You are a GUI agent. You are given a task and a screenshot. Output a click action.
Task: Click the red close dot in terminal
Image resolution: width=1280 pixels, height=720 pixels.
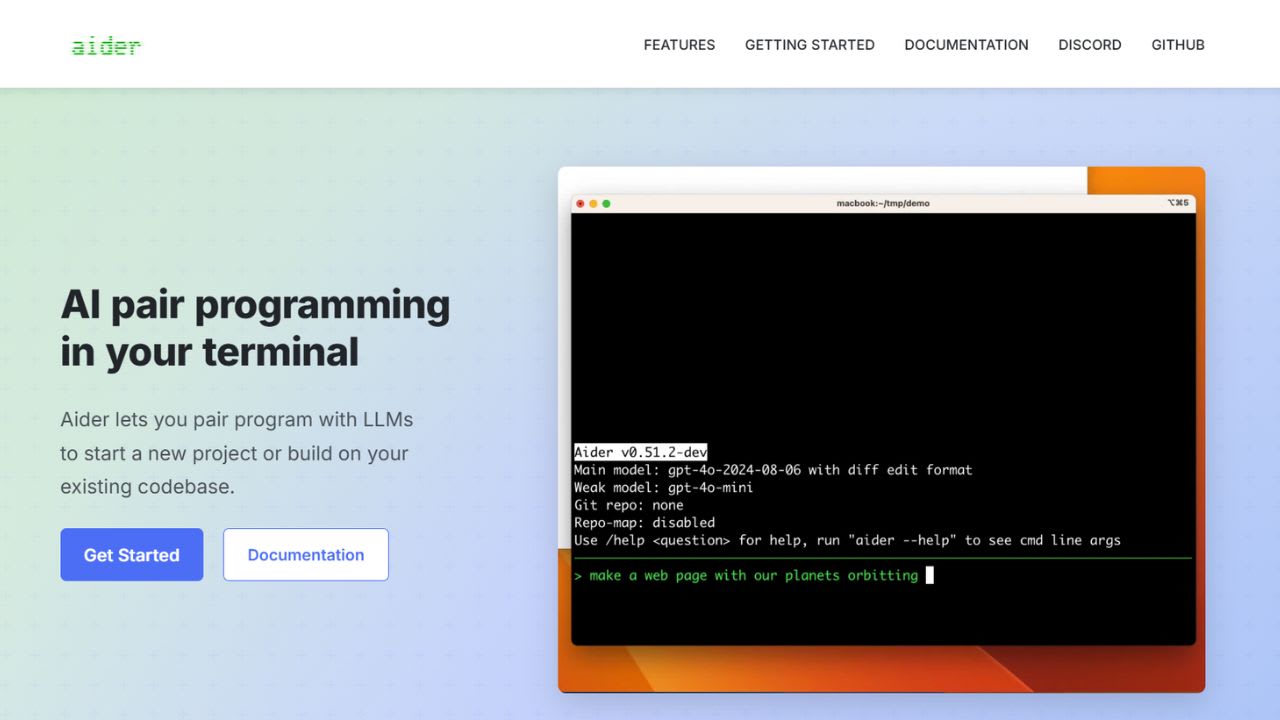[580, 204]
